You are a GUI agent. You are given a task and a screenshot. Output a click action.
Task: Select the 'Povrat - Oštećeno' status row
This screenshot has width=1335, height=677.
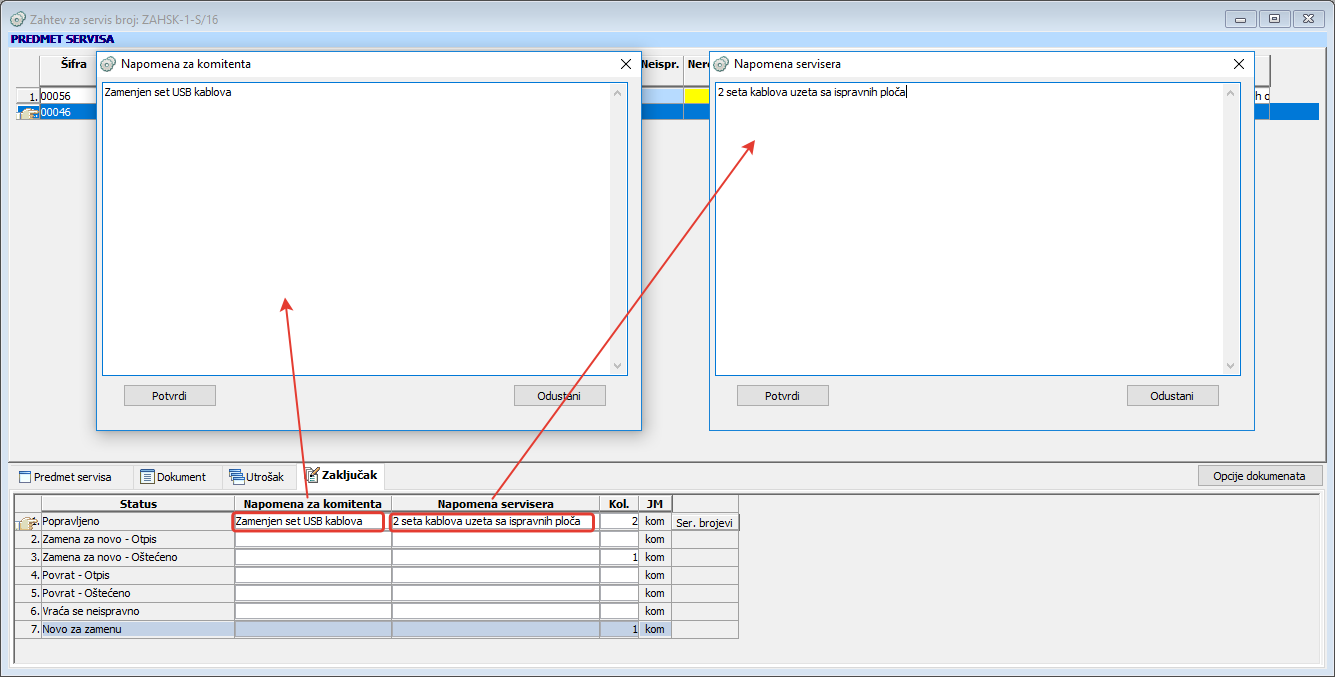pyautogui.click(x=138, y=593)
